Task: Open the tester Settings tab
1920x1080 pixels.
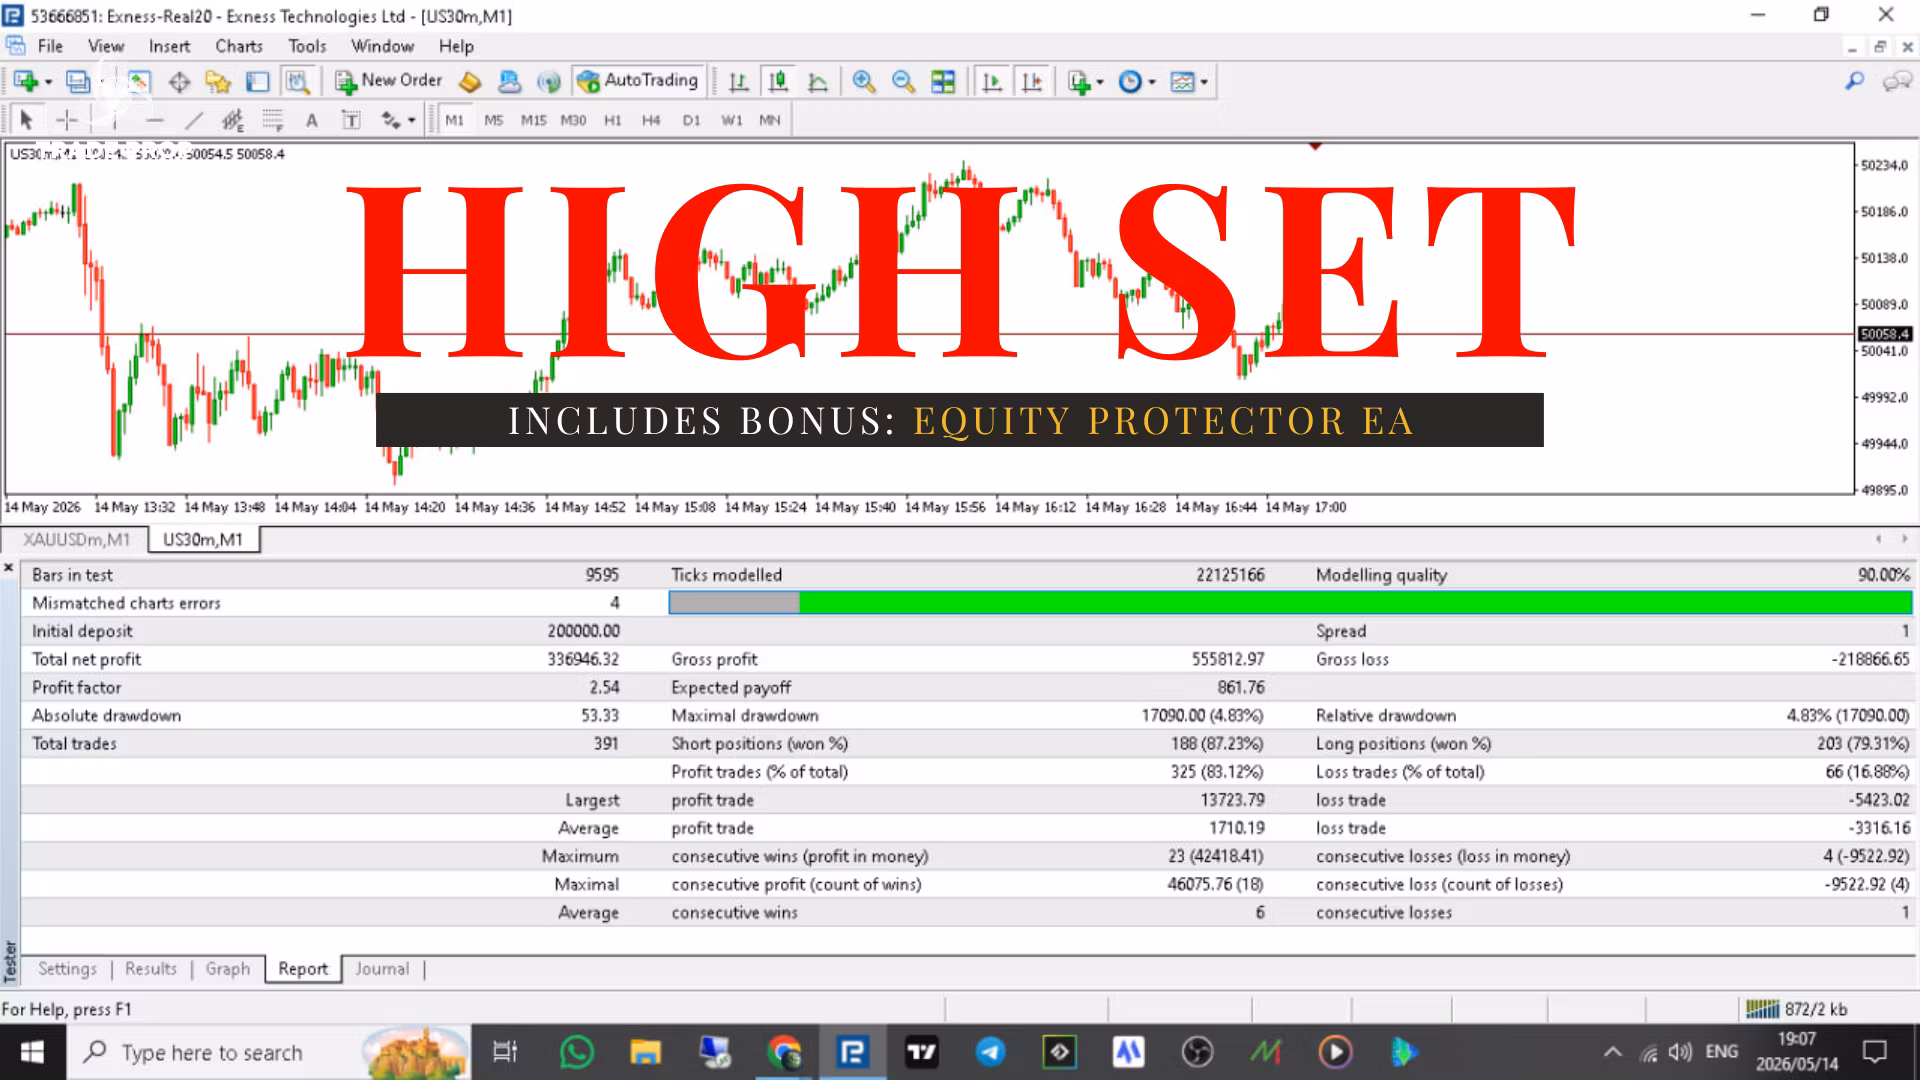Action: pos(67,969)
